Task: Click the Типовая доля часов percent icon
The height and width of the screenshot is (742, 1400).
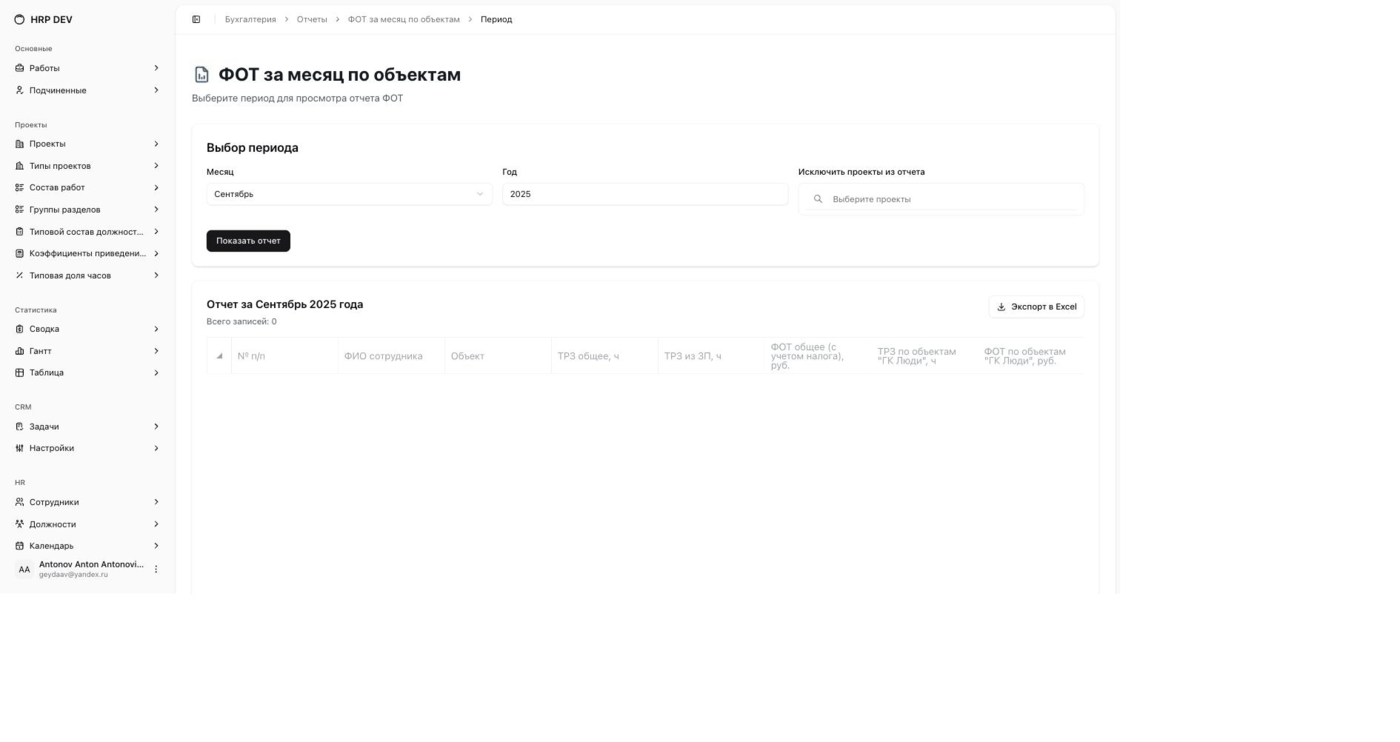Action: (19, 276)
